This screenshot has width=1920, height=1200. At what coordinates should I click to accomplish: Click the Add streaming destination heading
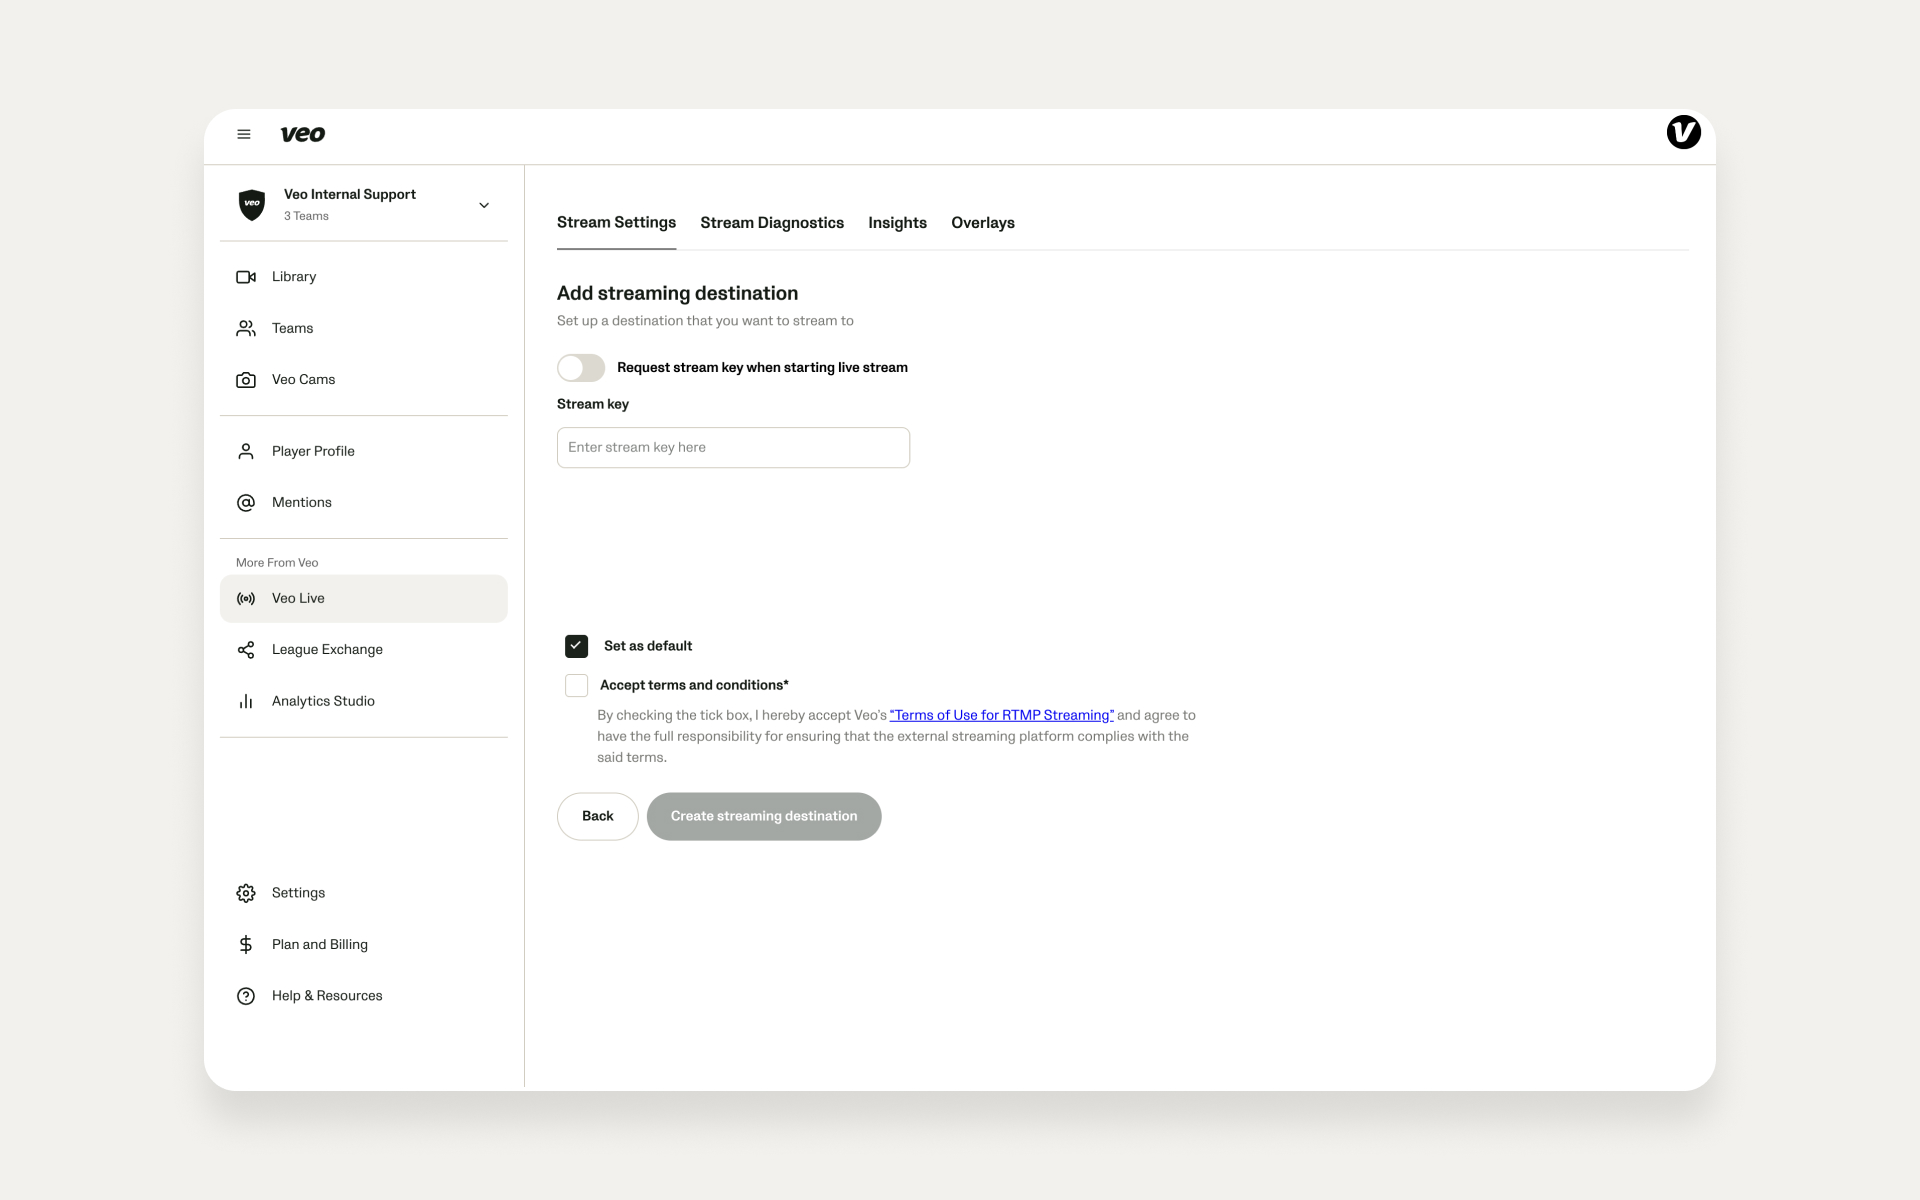(677, 293)
